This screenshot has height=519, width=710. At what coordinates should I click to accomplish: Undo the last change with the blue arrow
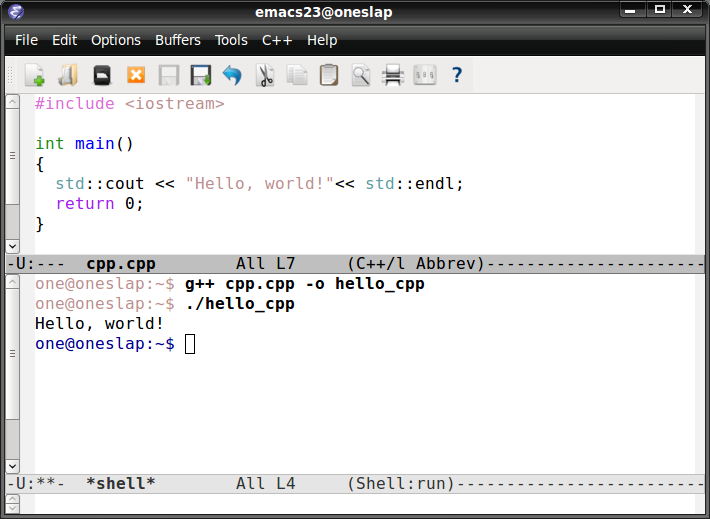[232, 75]
